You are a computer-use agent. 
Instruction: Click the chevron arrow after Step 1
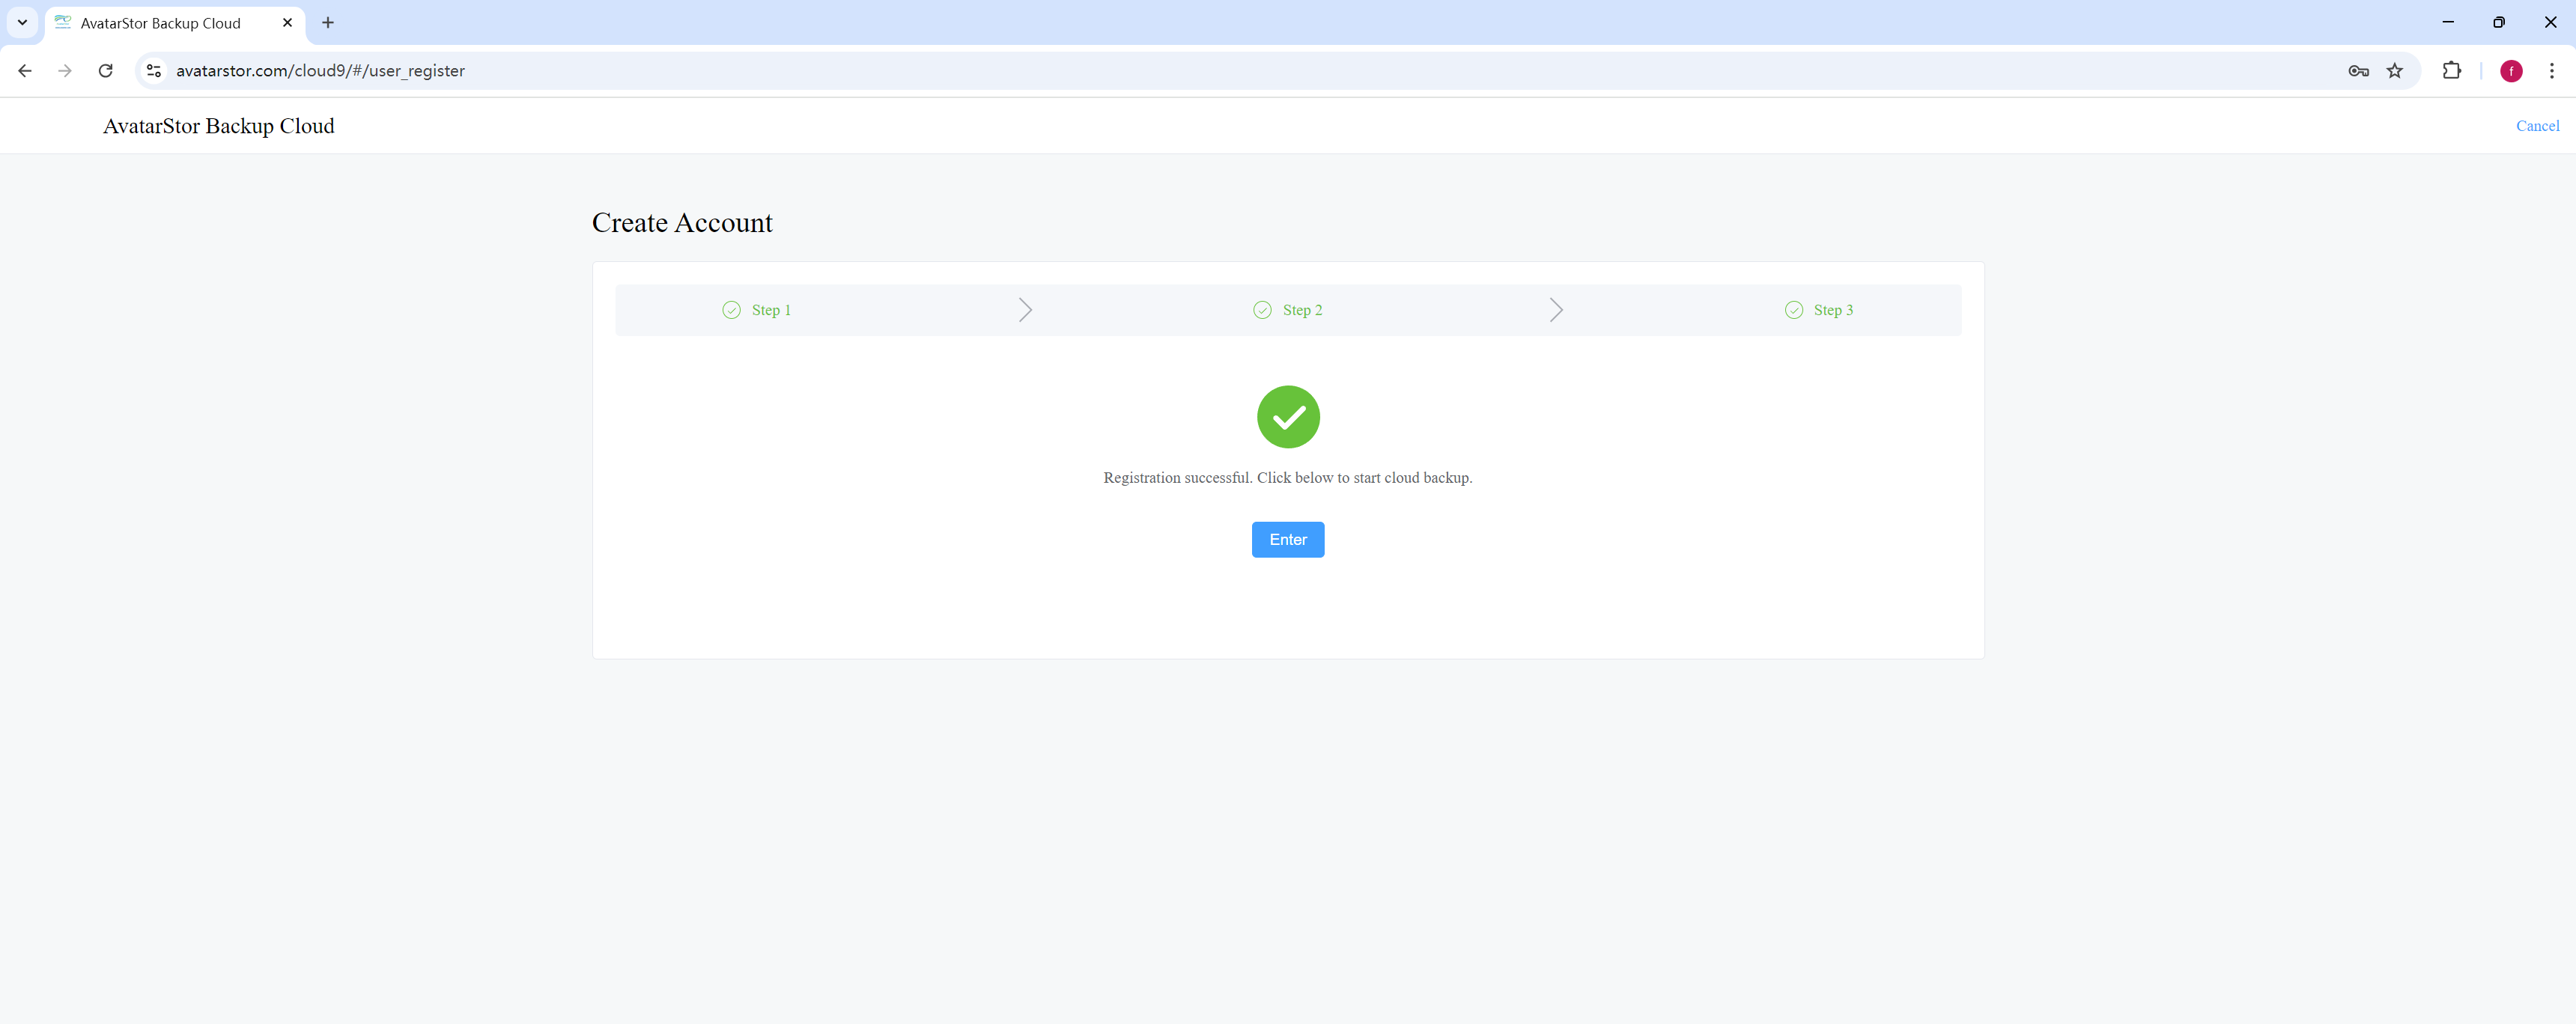[1025, 310]
